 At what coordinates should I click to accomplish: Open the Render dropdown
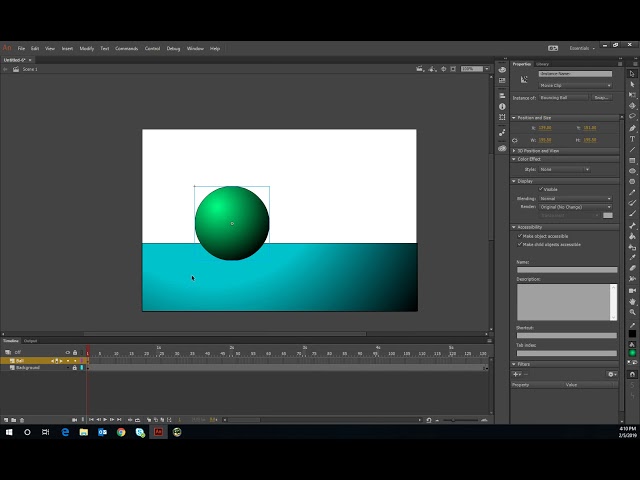[x=575, y=207]
